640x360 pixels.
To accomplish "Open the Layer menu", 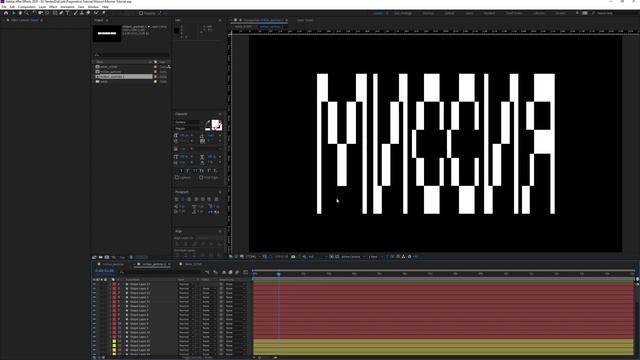I will (x=42, y=7).
